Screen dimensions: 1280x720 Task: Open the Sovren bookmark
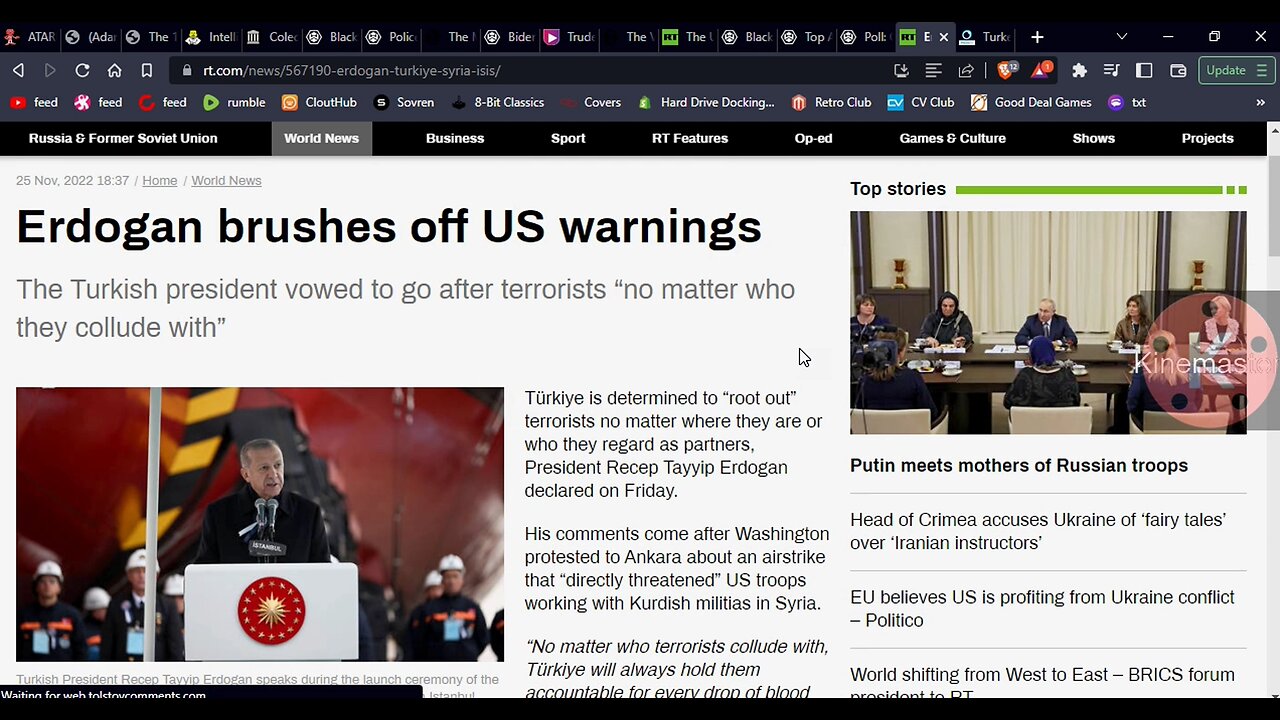[x=404, y=102]
